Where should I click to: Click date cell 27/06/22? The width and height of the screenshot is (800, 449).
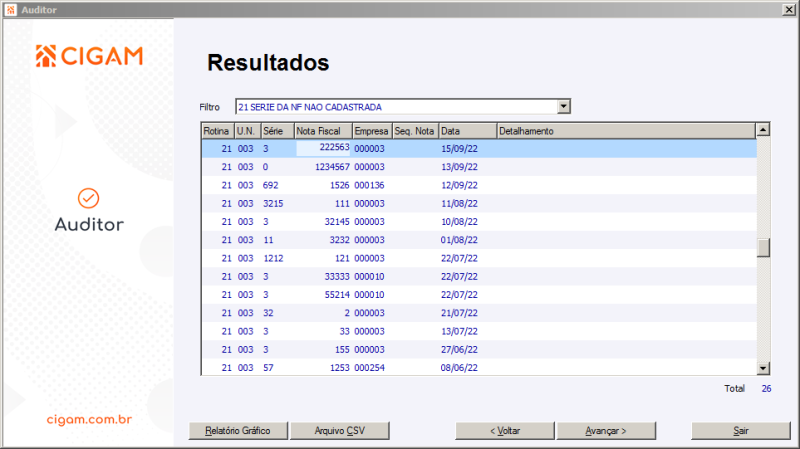459,350
